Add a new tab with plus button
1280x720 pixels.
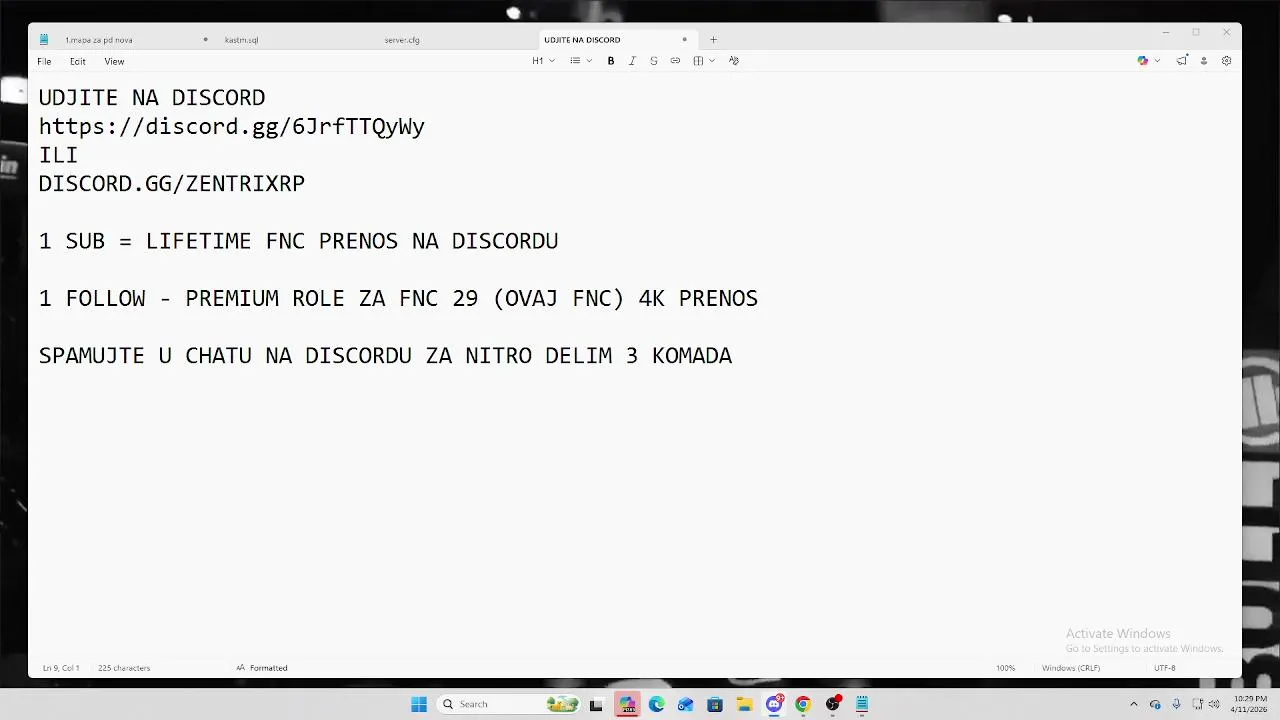click(713, 40)
